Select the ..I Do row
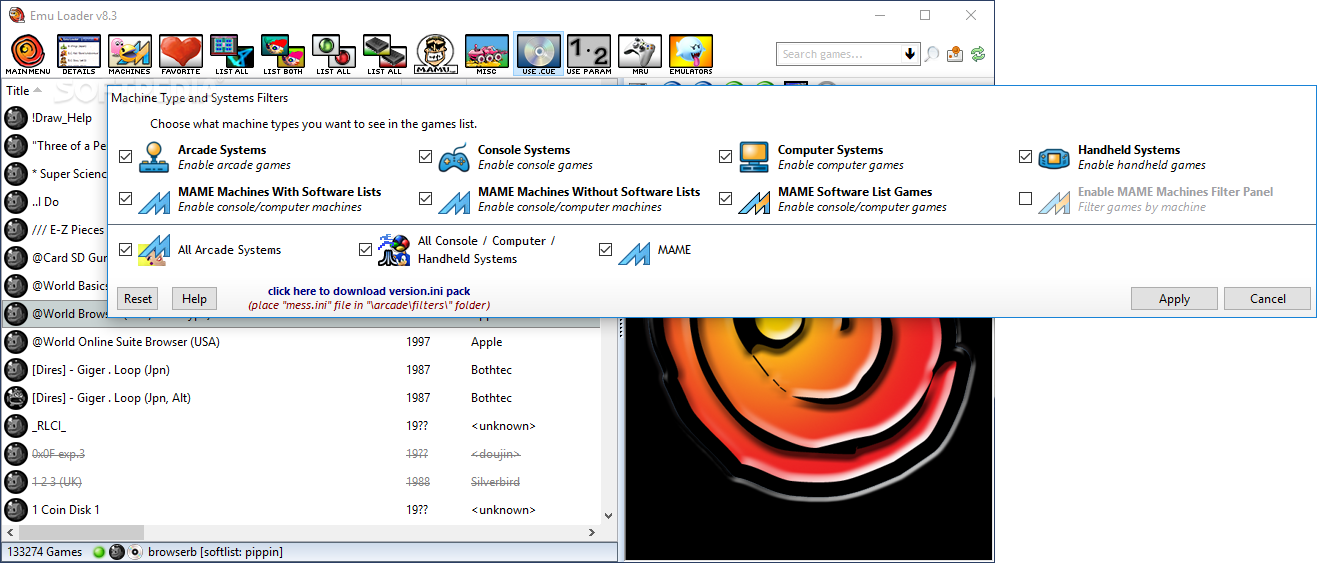 (x=54, y=202)
